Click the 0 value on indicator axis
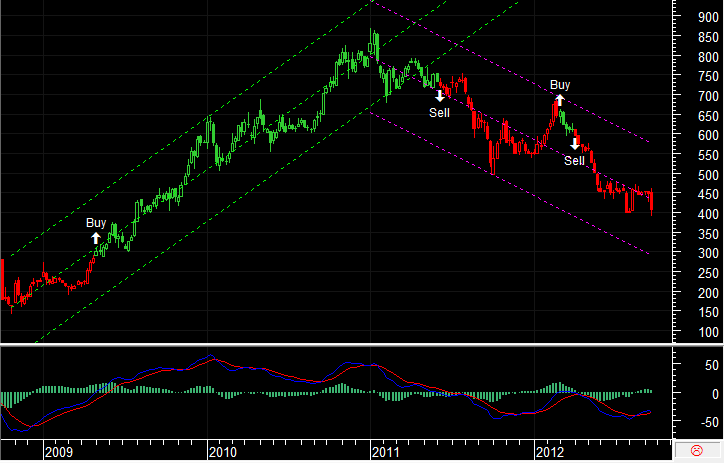 click(715, 394)
